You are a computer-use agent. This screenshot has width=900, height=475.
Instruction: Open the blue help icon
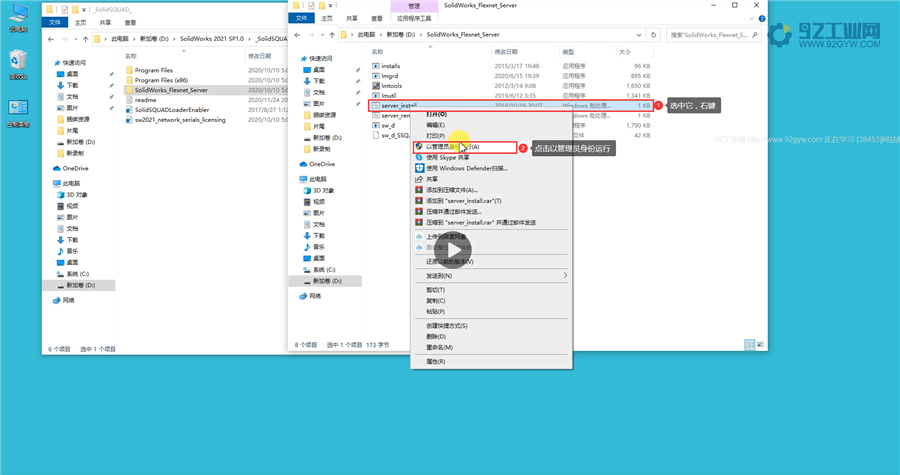762,18
